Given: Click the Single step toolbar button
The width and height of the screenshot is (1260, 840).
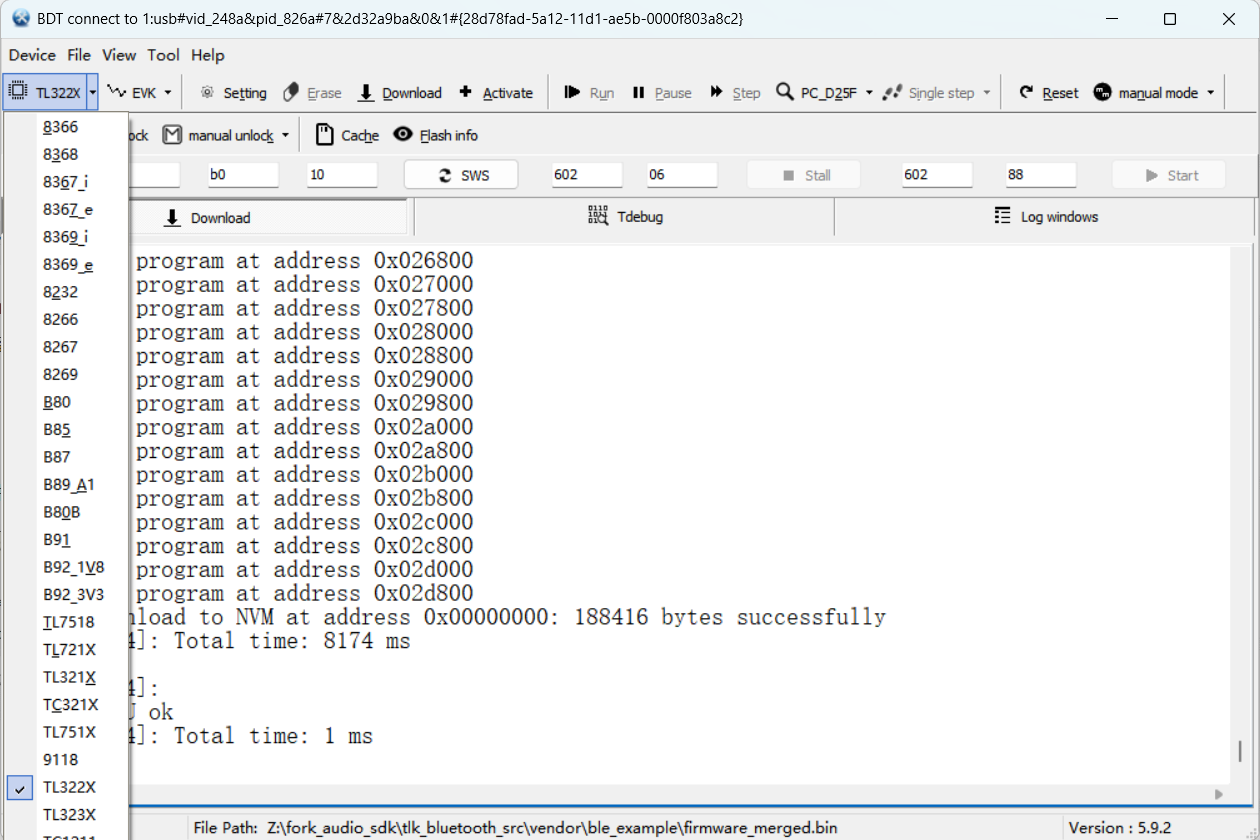Looking at the screenshot, I should tap(928, 92).
